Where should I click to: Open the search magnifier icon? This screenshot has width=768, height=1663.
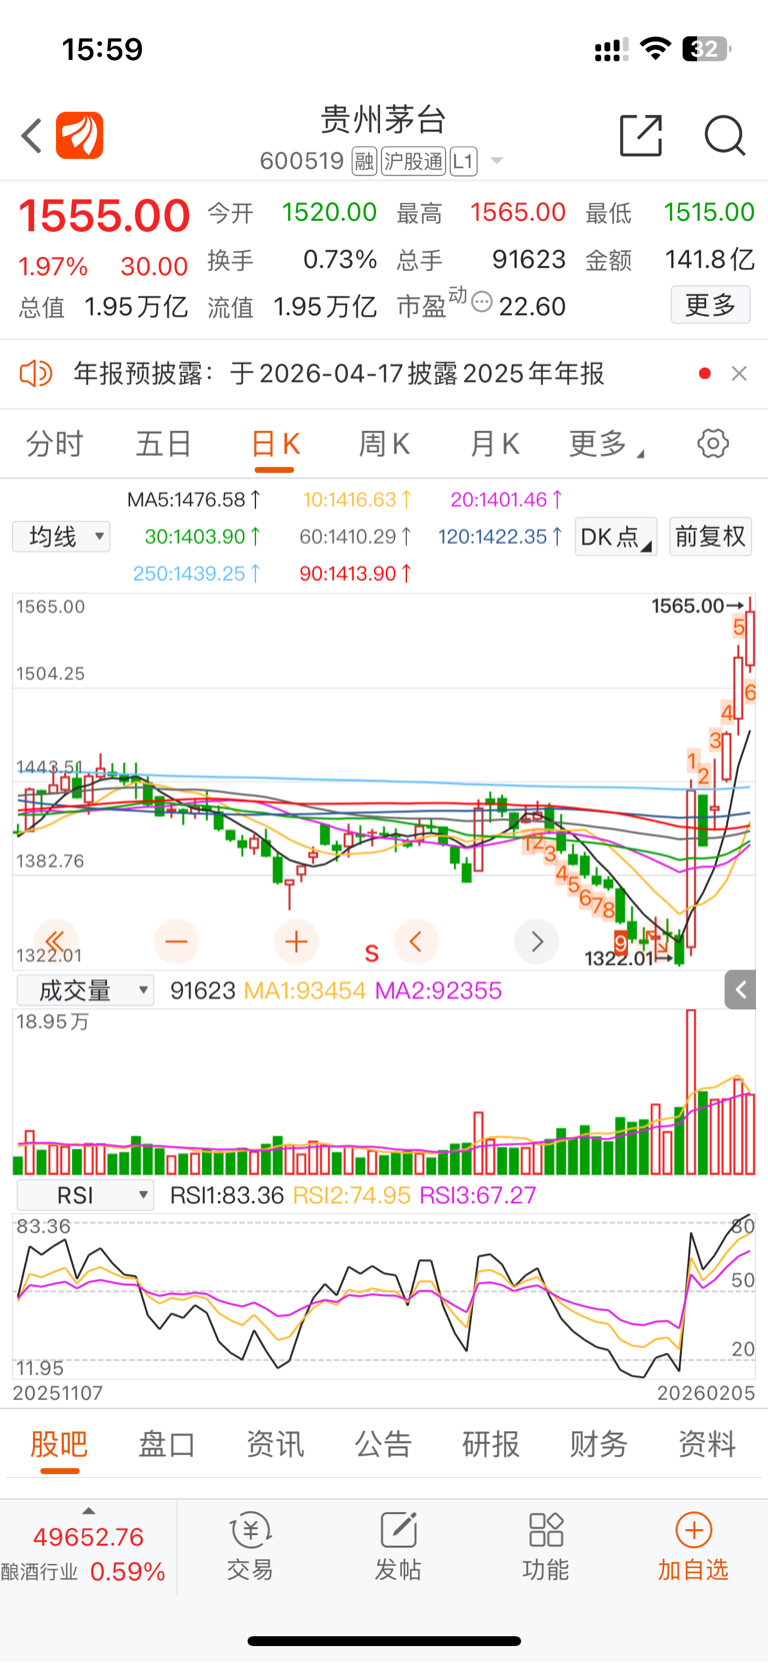(725, 135)
